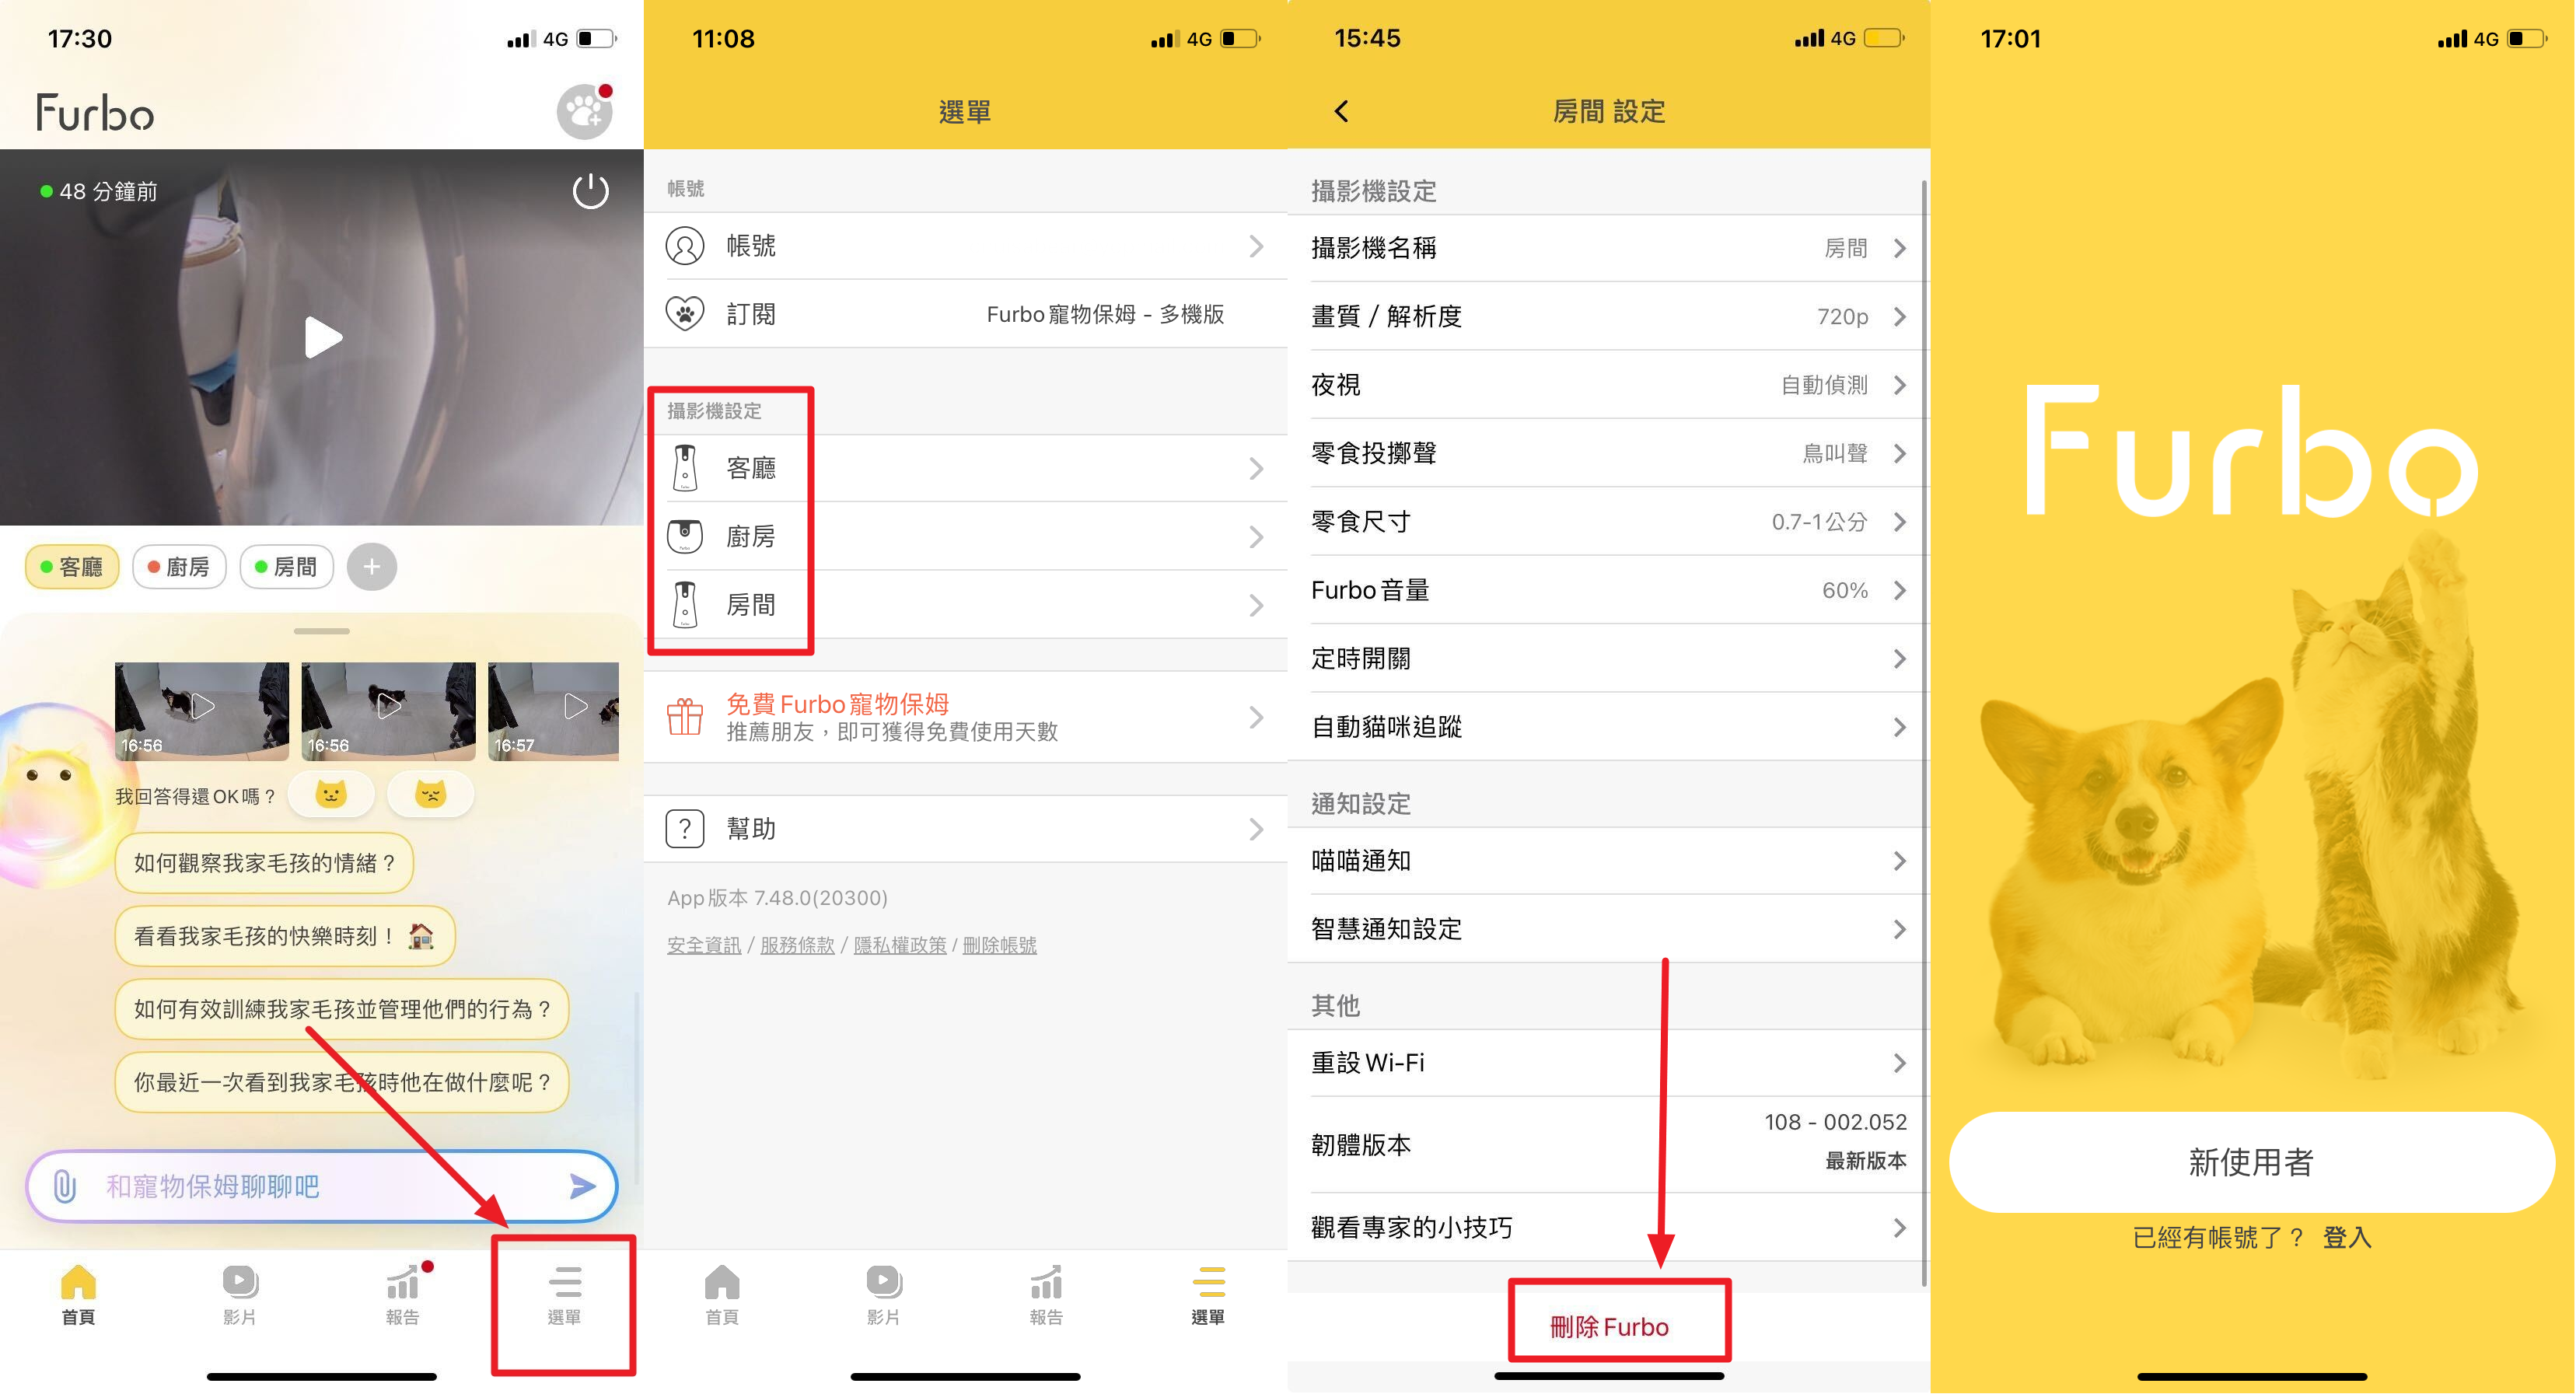
Task: Select the 廚房 camera icon in 攝影機設定
Action: point(686,536)
